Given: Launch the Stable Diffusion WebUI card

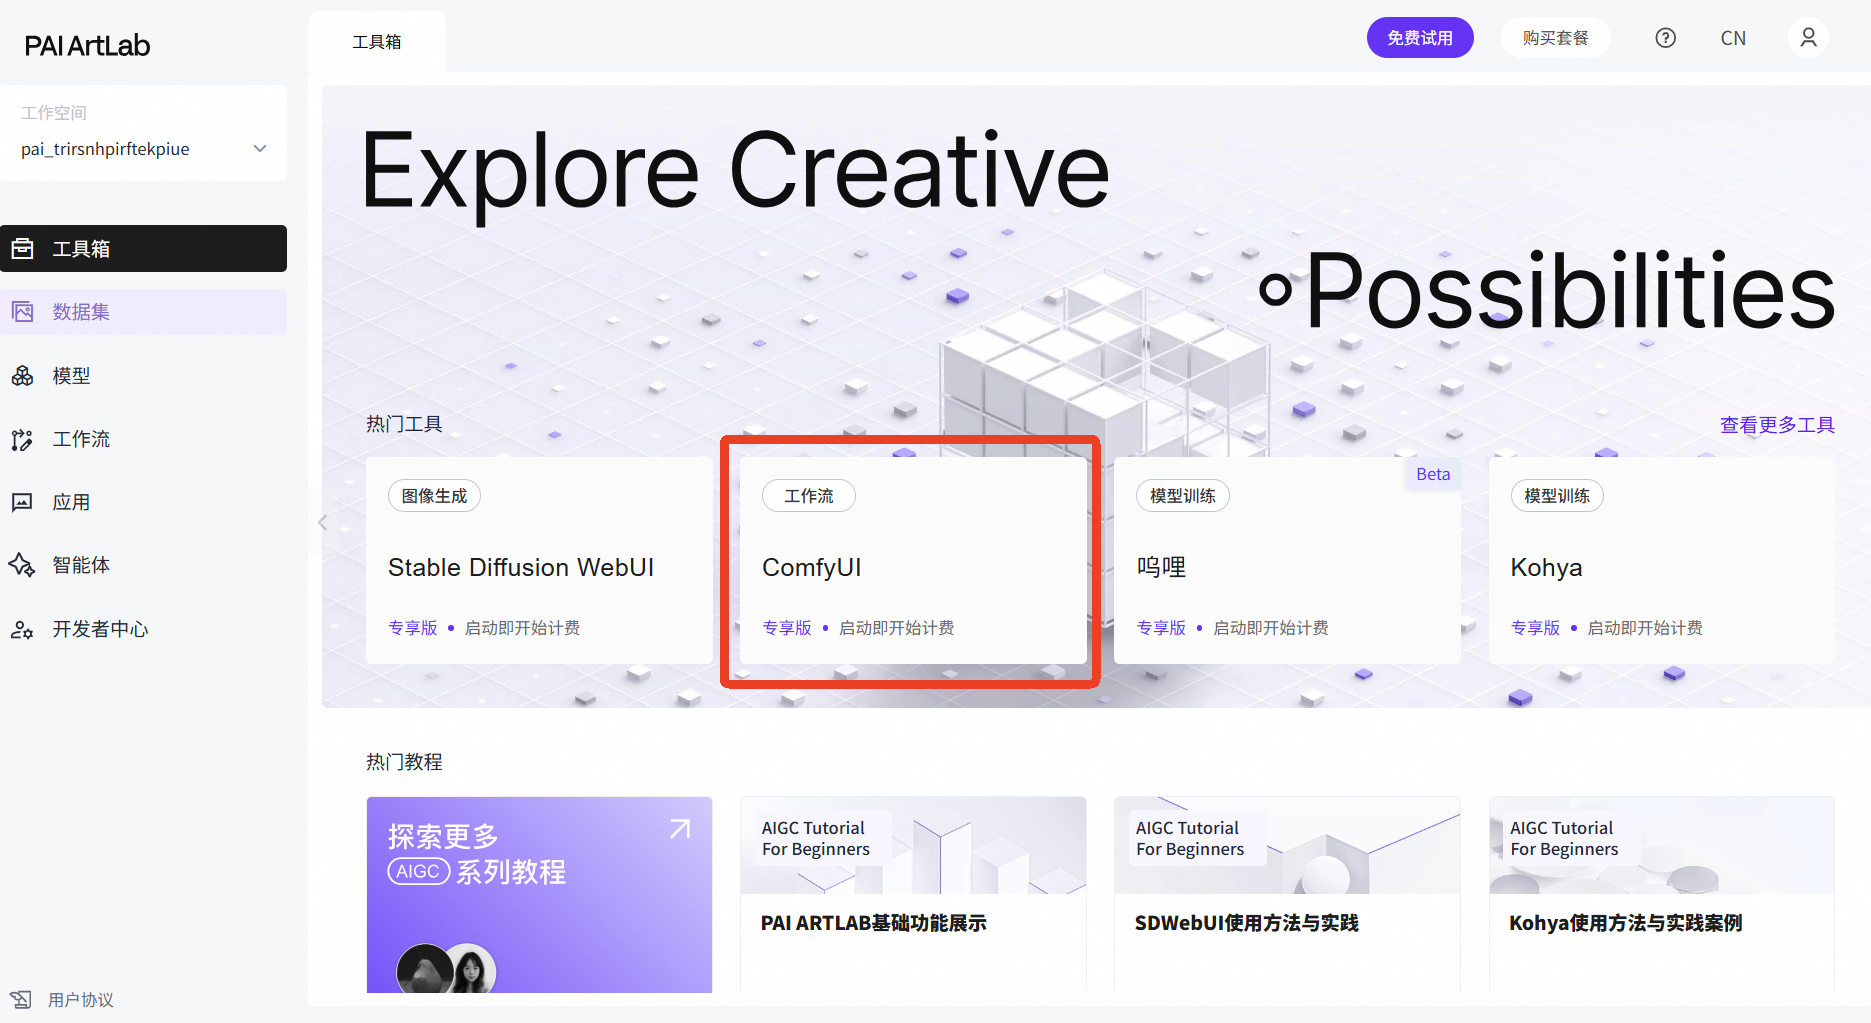Looking at the screenshot, I should [539, 560].
